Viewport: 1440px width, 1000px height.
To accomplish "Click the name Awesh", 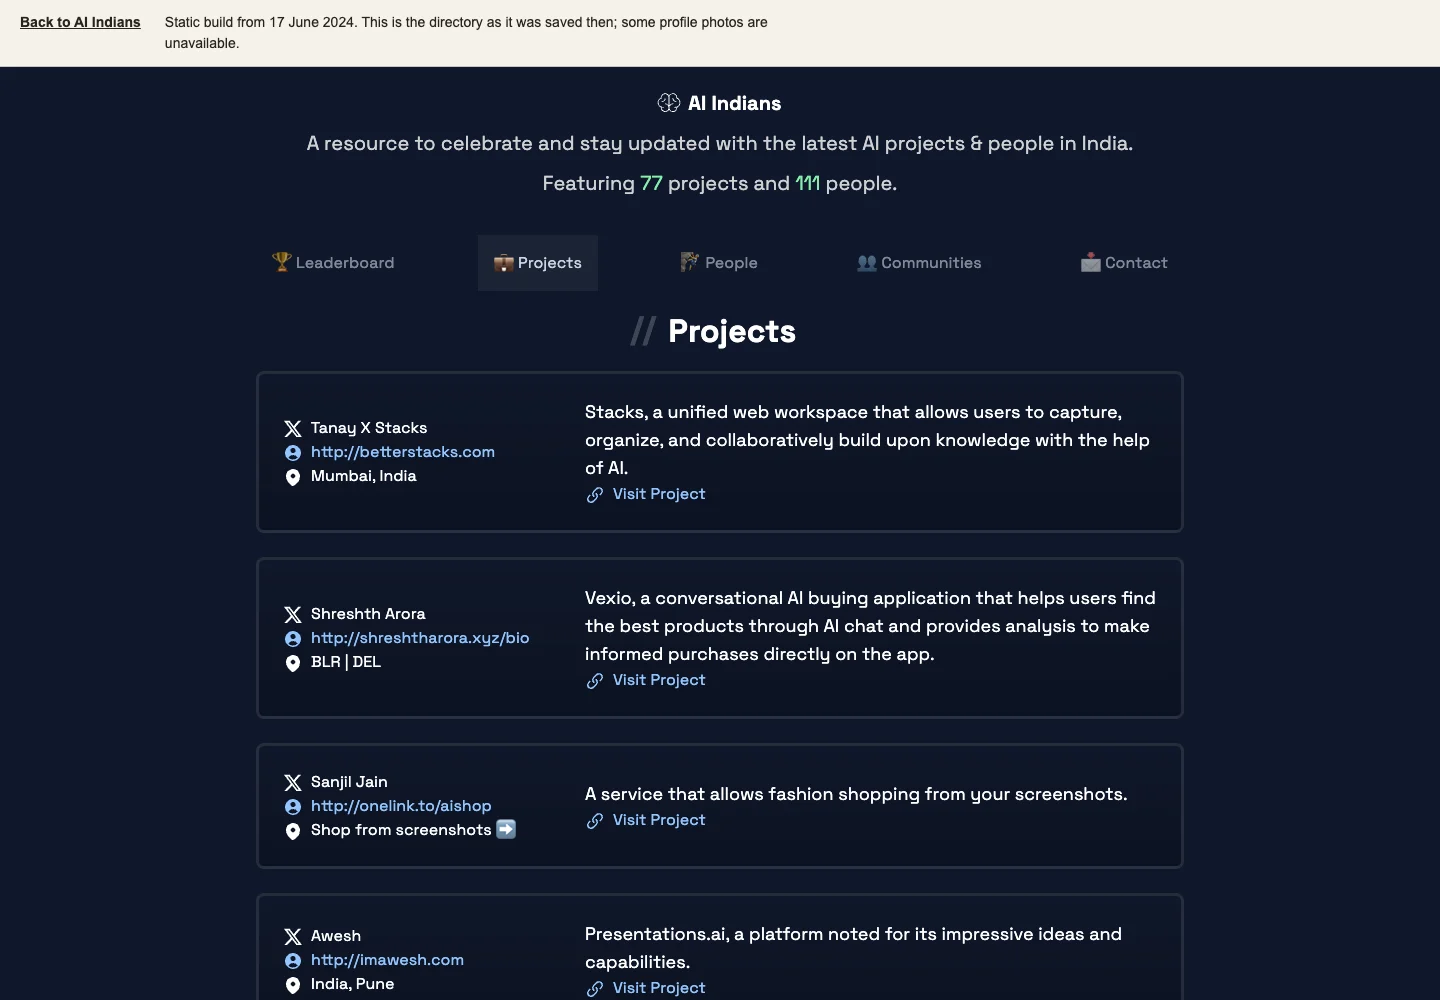I will click(336, 936).
